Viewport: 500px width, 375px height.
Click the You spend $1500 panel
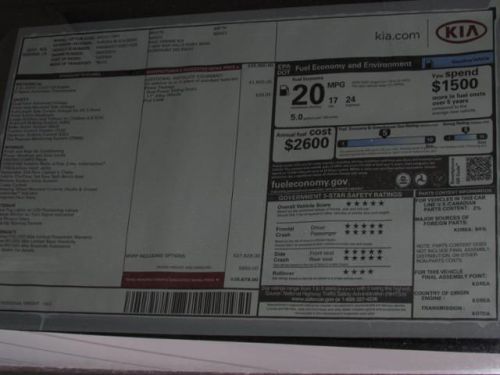click(457, 92)
